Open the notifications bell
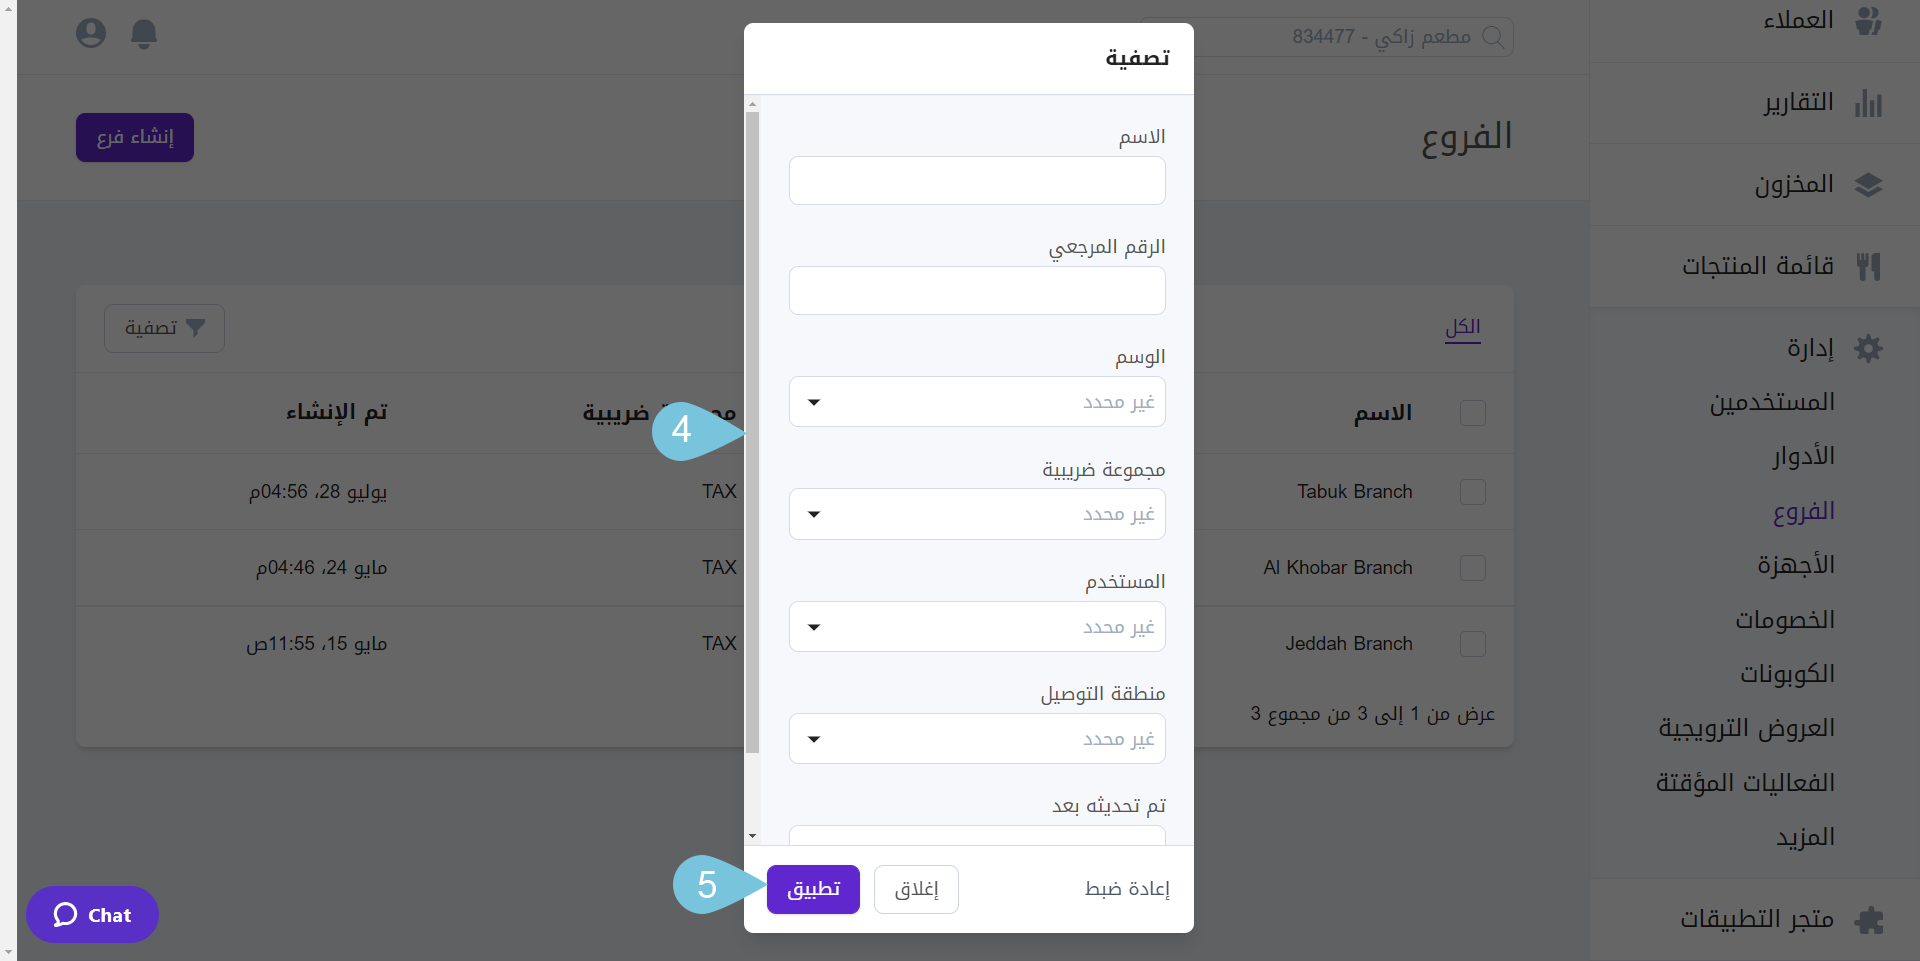 [144, 34]
